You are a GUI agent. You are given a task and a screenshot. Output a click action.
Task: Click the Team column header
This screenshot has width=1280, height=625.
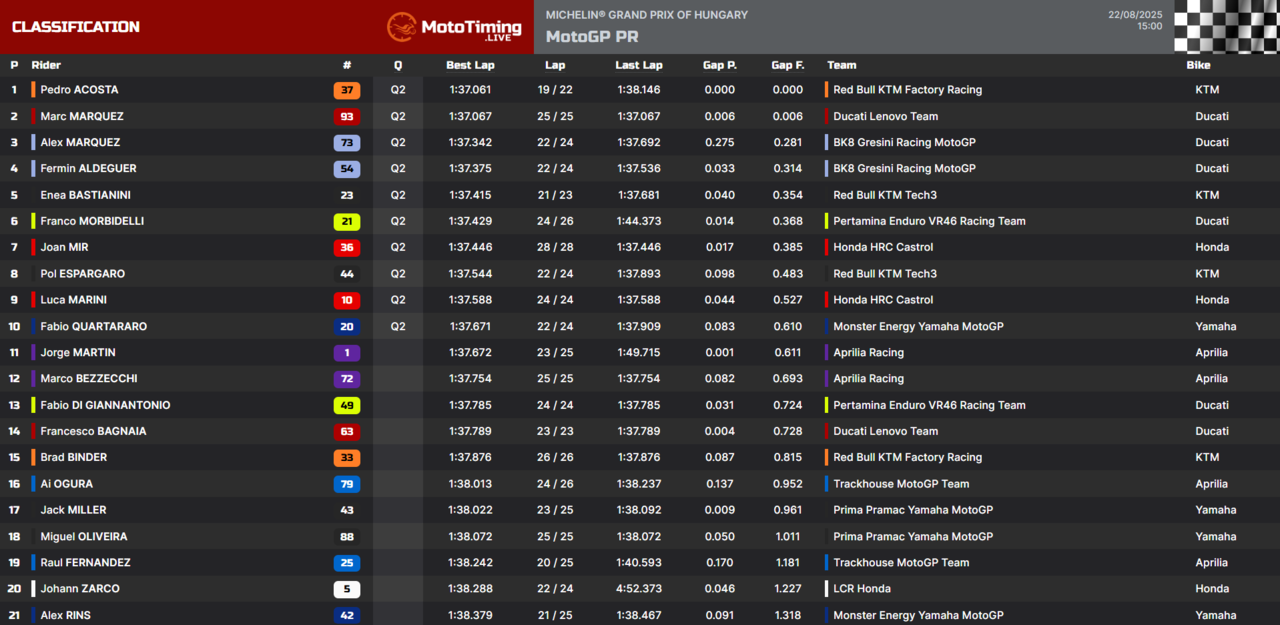tap(842, 65)
